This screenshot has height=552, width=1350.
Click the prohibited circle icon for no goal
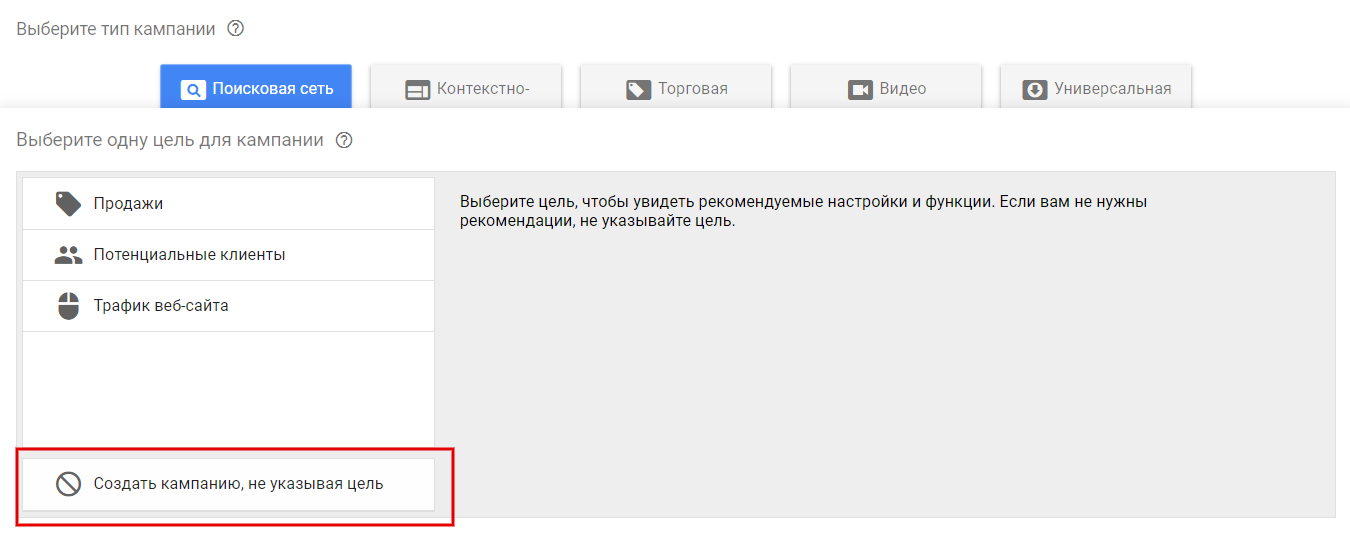point(68,485)
